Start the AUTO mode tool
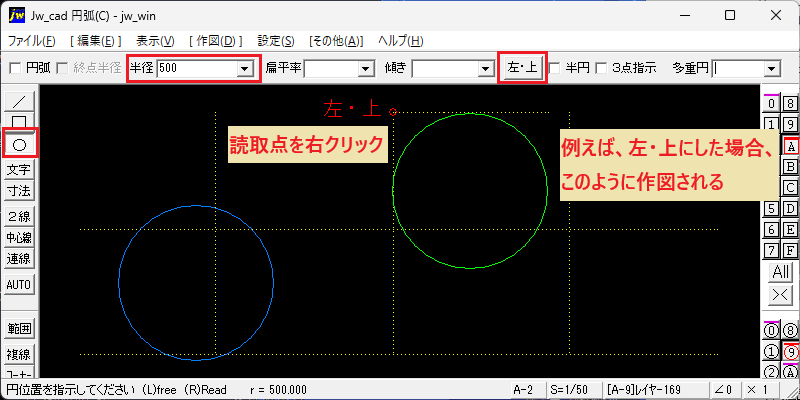The width and height of the screenshot is (800, 400). pyautogui.click(x=19, y=285)
